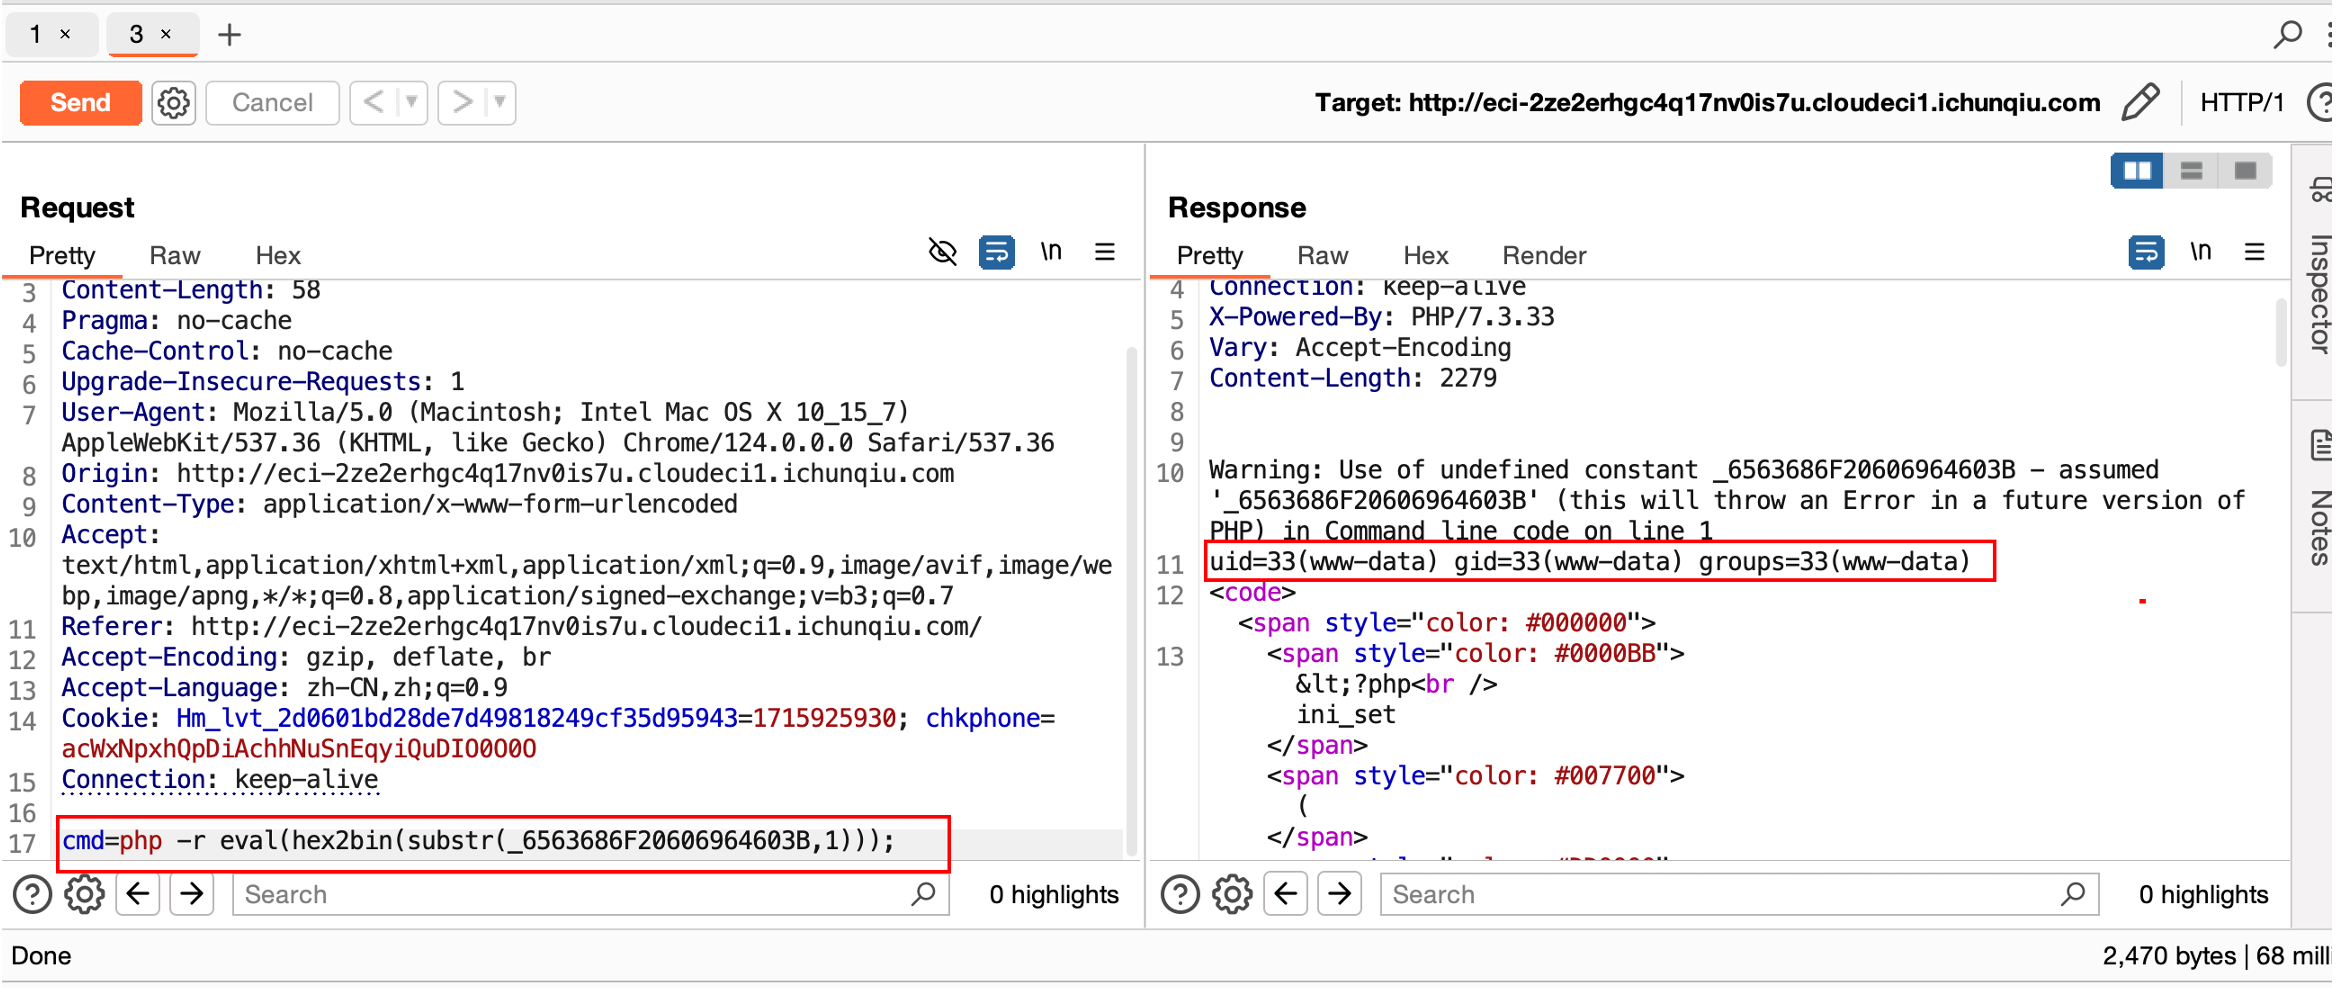This screenshot has width=2336, height=988.
Task: Focus the Request search field
Action: coord(591,895)
